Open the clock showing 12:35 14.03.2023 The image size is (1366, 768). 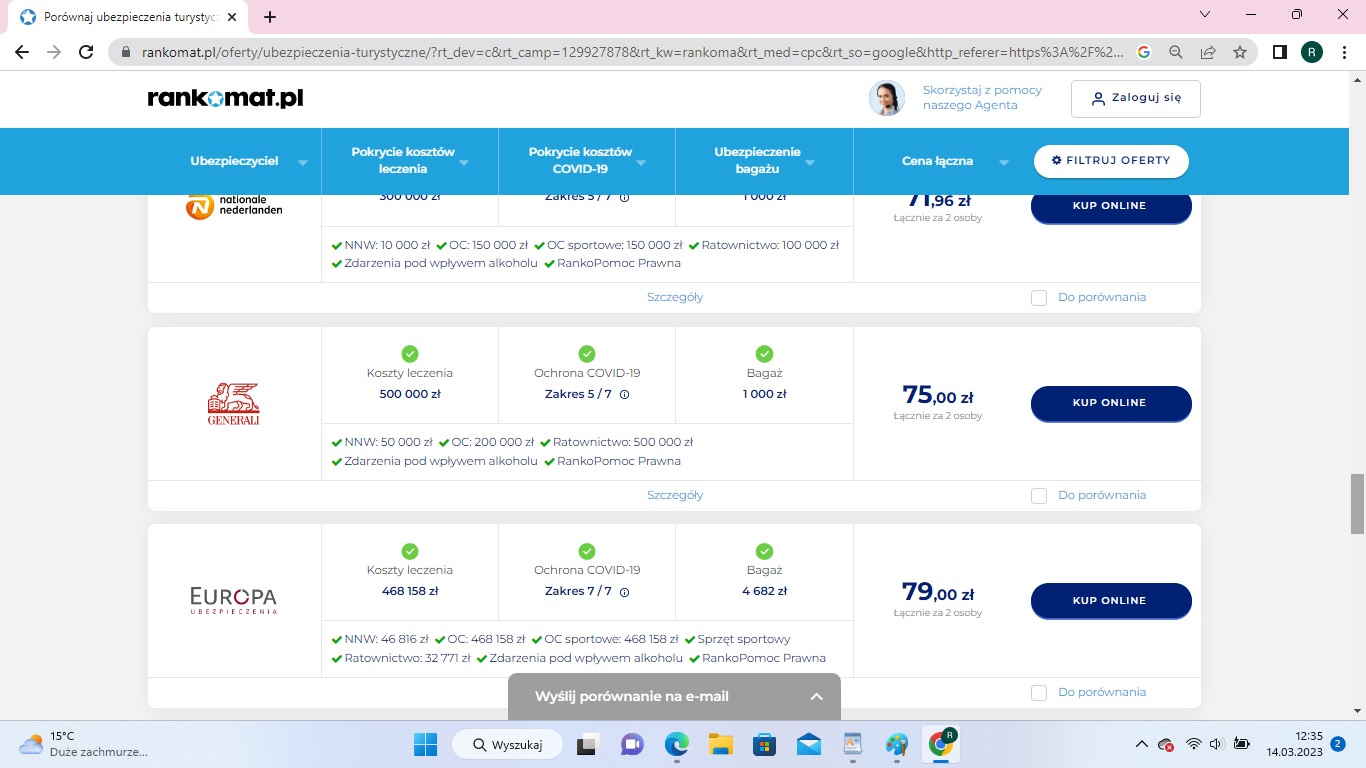1294,744
